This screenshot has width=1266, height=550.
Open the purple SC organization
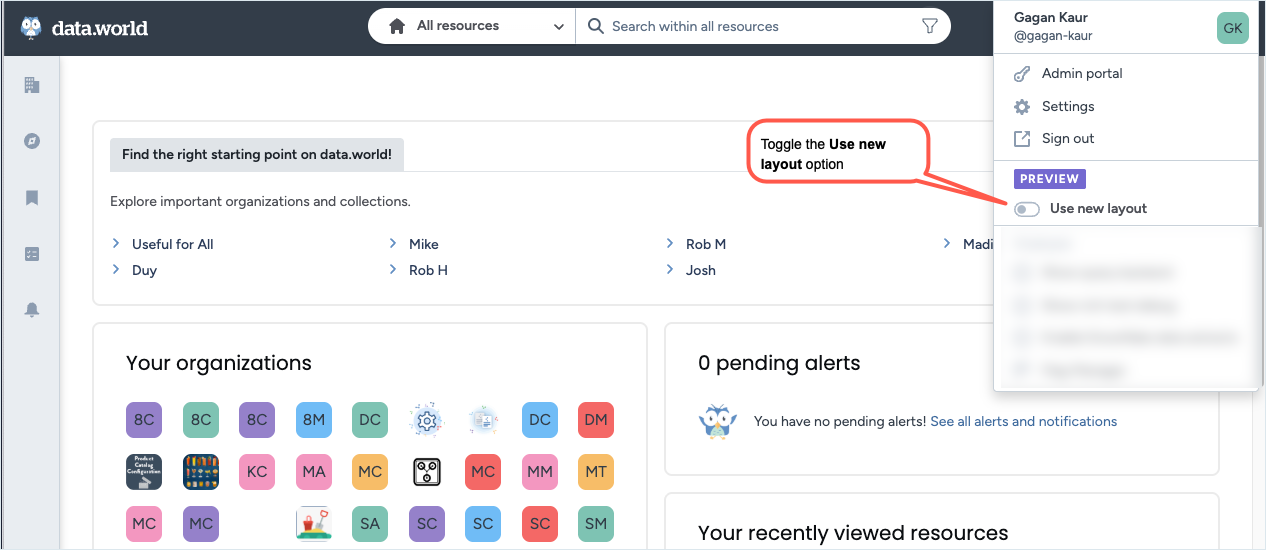[427, 524]
